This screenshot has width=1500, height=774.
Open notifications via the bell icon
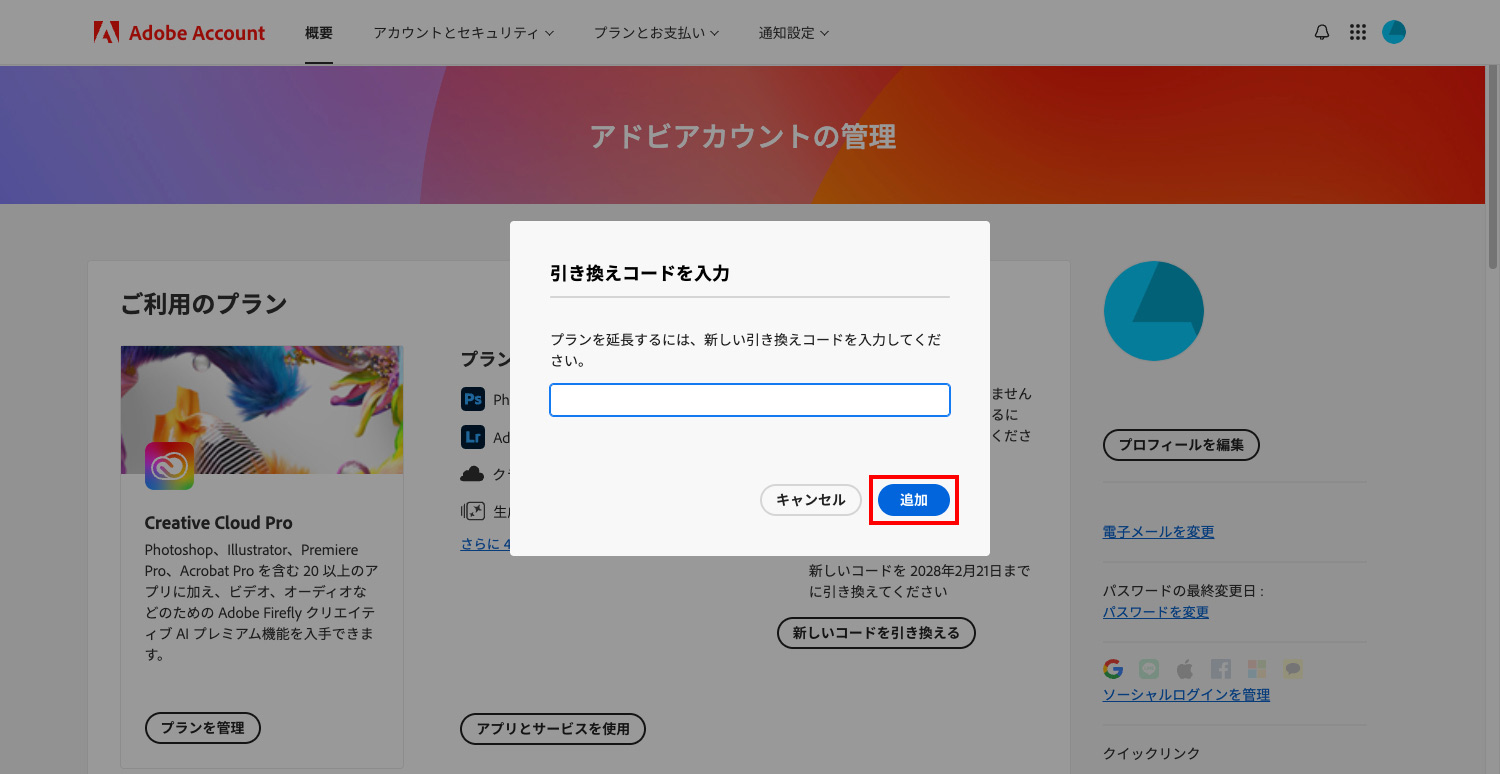click(x=1321, y=31)
